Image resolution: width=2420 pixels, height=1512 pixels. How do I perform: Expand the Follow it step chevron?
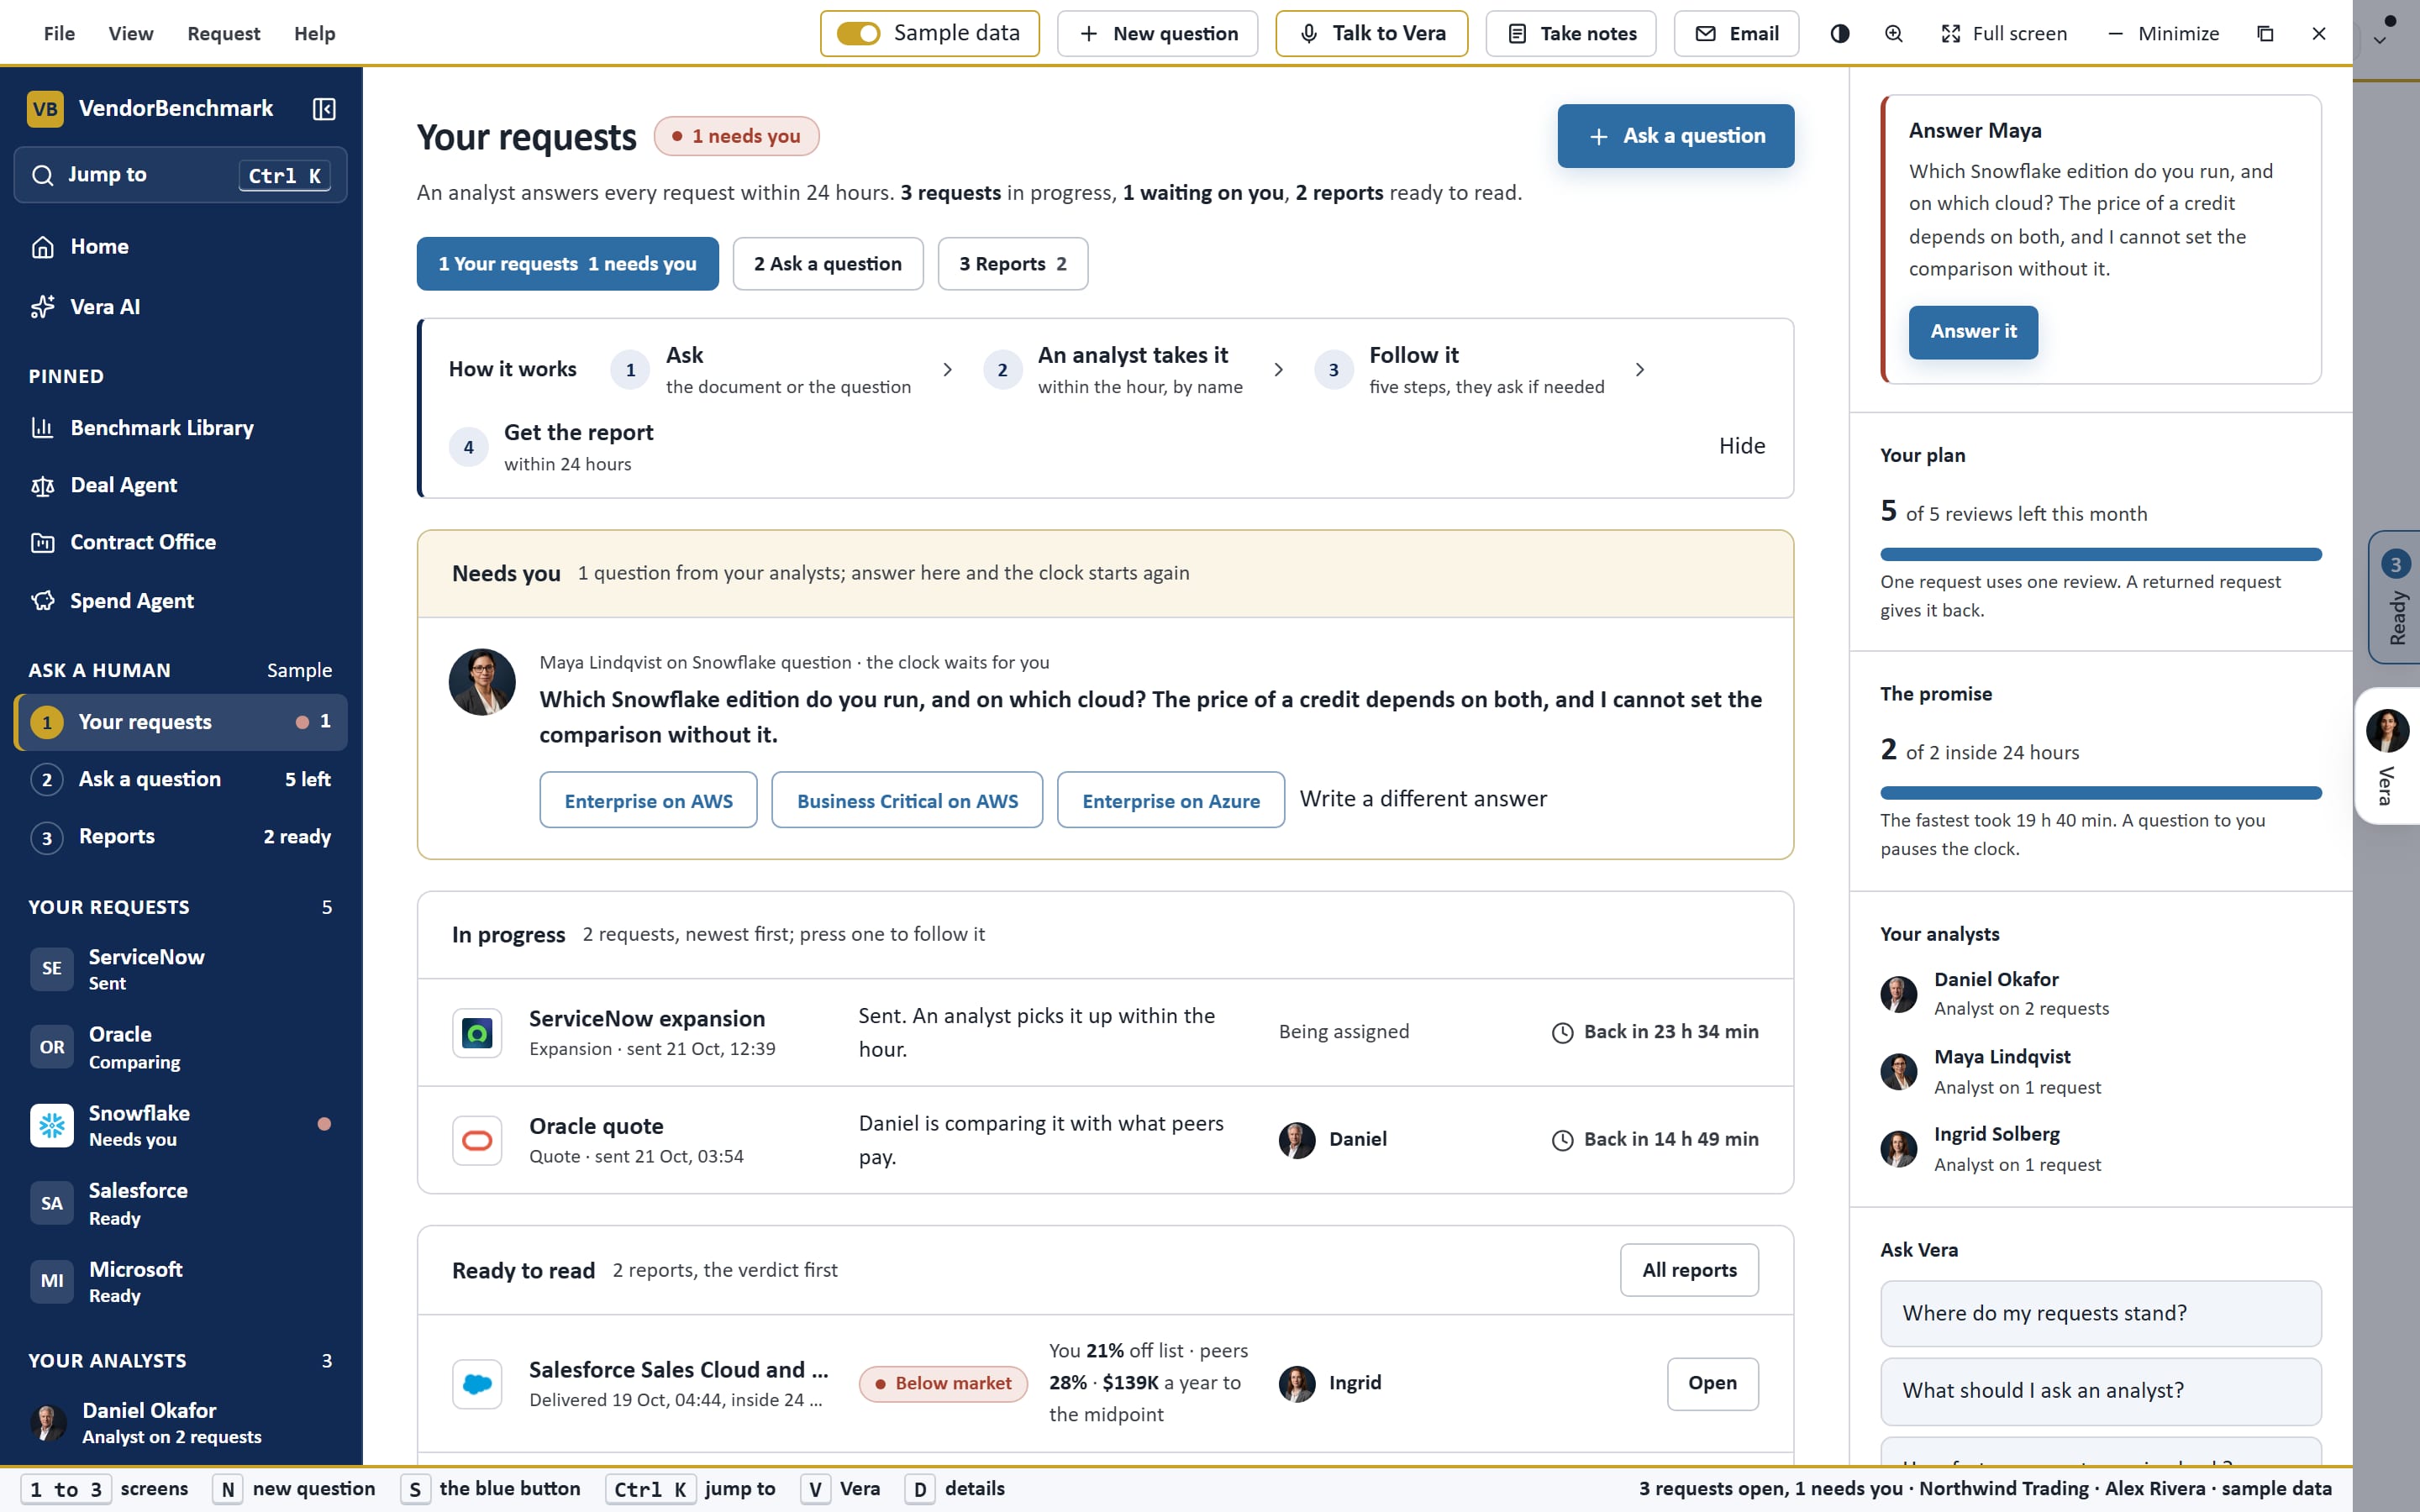[1639, 370]
